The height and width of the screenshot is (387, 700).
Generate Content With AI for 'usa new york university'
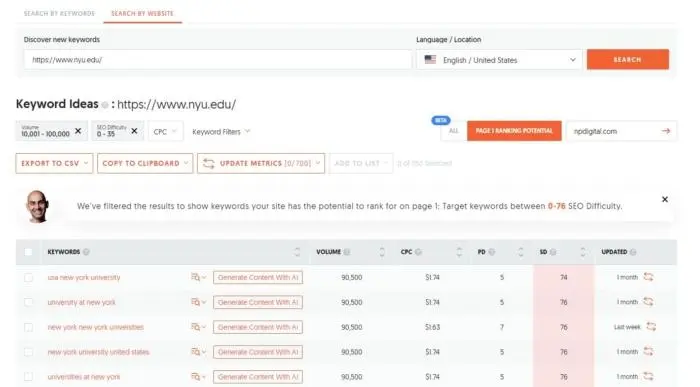click(x=258, y=277)
